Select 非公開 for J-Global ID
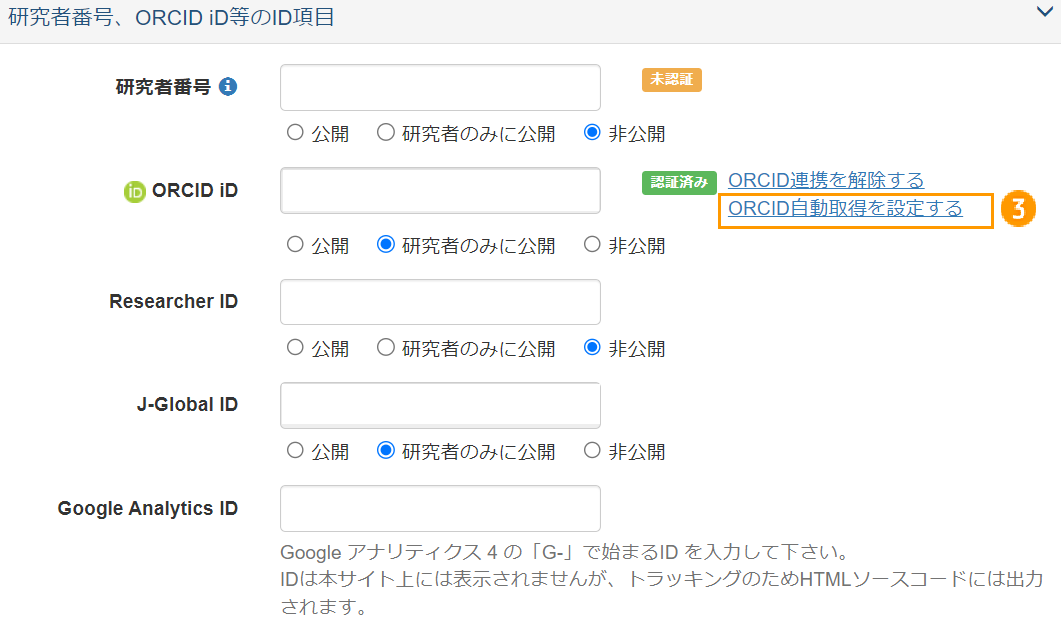This screenshot has width=1061, height=631. 591,452
